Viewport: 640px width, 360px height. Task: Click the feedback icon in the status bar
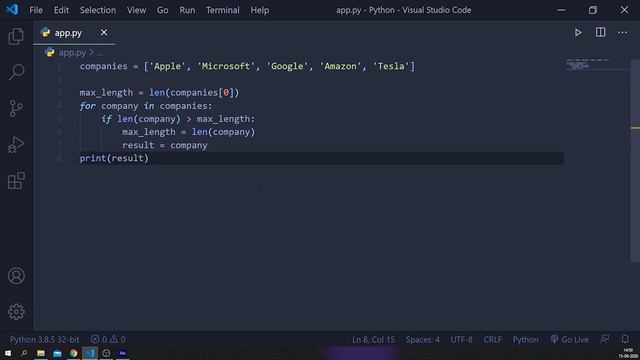[x=604, y=339]
